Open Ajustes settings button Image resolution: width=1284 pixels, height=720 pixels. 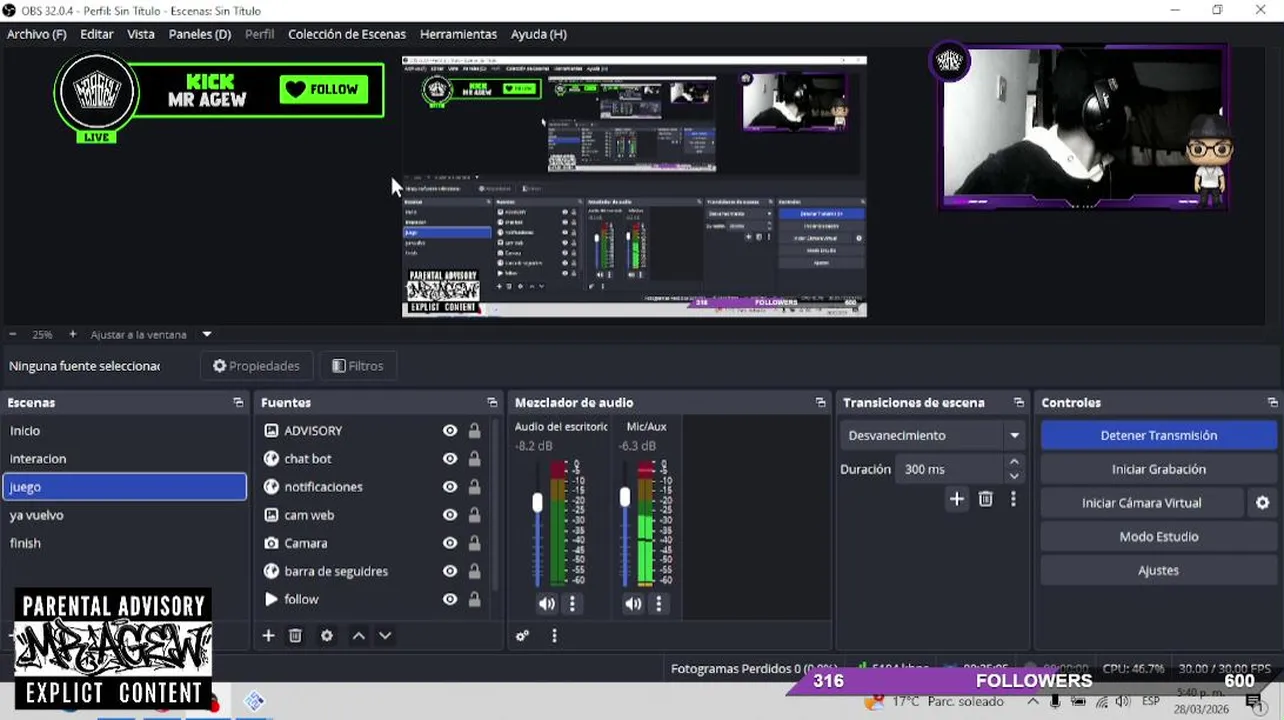tap(1159, 570)
